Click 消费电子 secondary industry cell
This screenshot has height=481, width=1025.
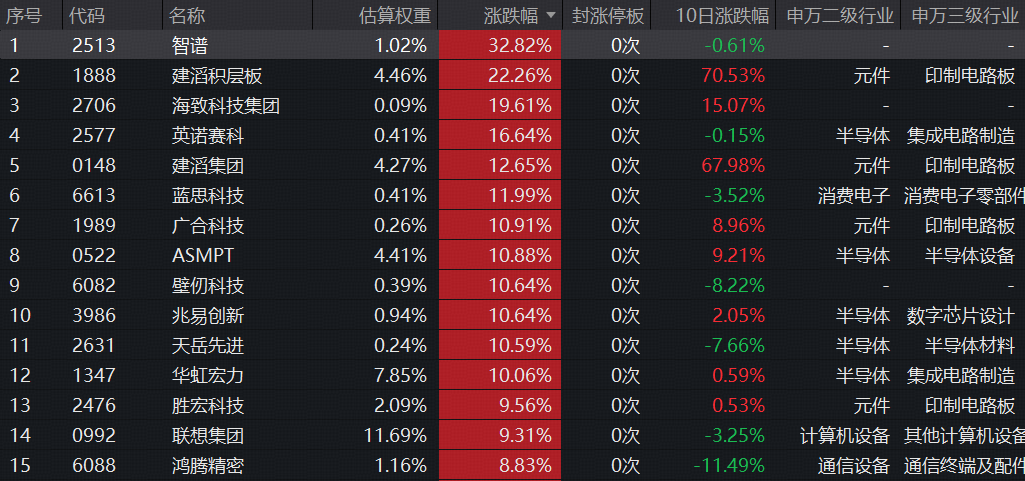[x=854, y=195]
